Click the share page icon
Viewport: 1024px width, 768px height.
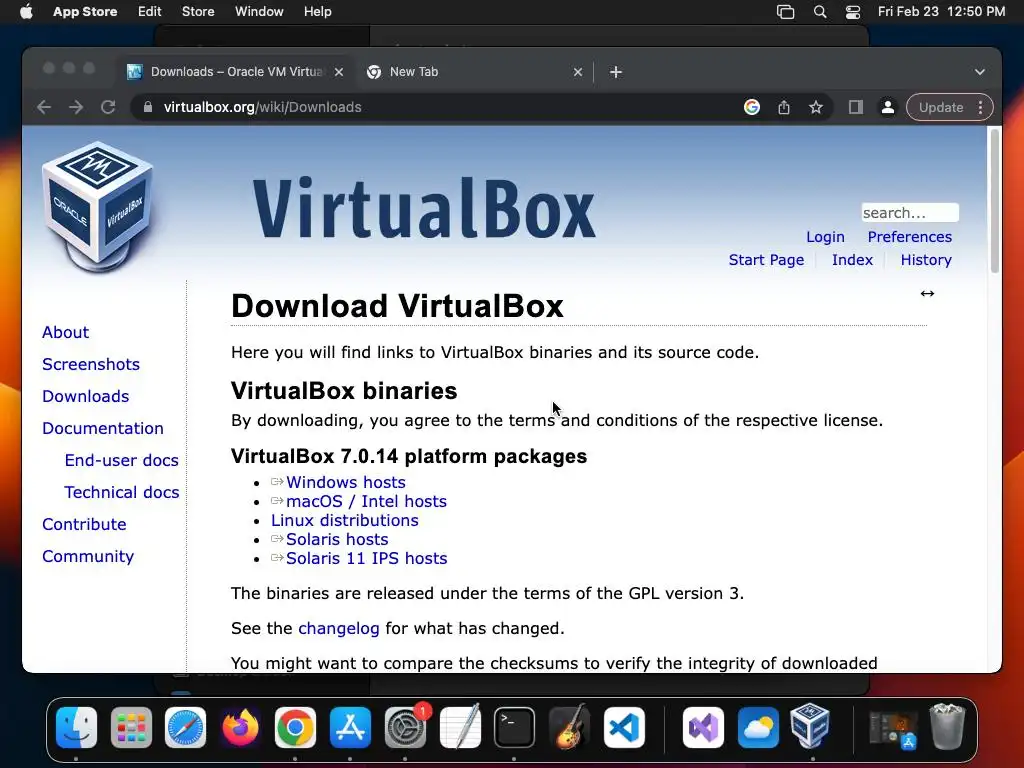click(784, 107)
